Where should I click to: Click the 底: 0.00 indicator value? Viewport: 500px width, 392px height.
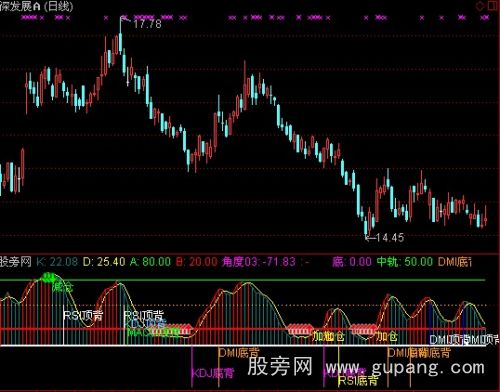(x=352, y=262)
